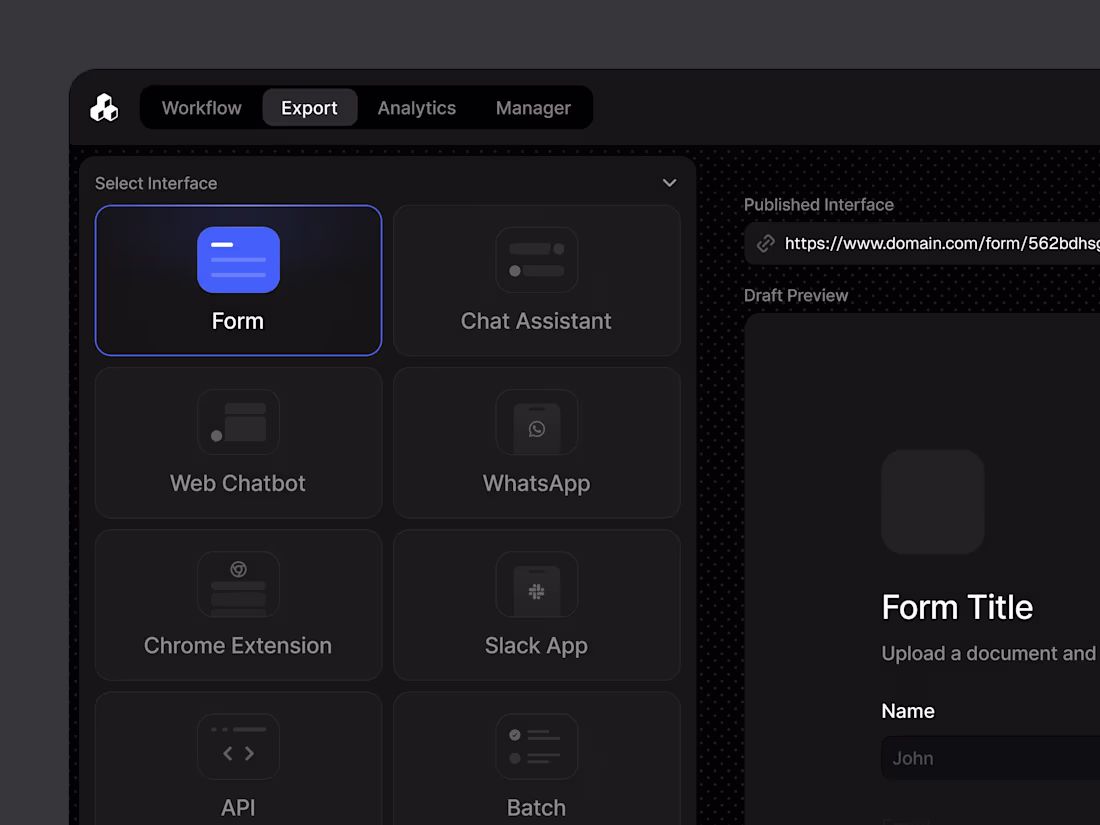Click the Form Title in the draft preview
Viewport: 1100px width, 825px height.
click(958, 607)
